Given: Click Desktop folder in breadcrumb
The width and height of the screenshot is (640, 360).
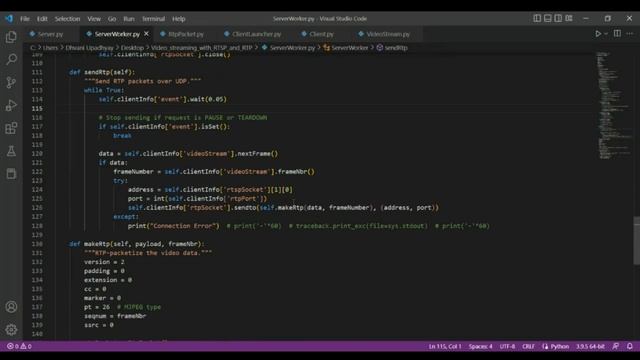Looking at the screenshot, I should point(132,48).
